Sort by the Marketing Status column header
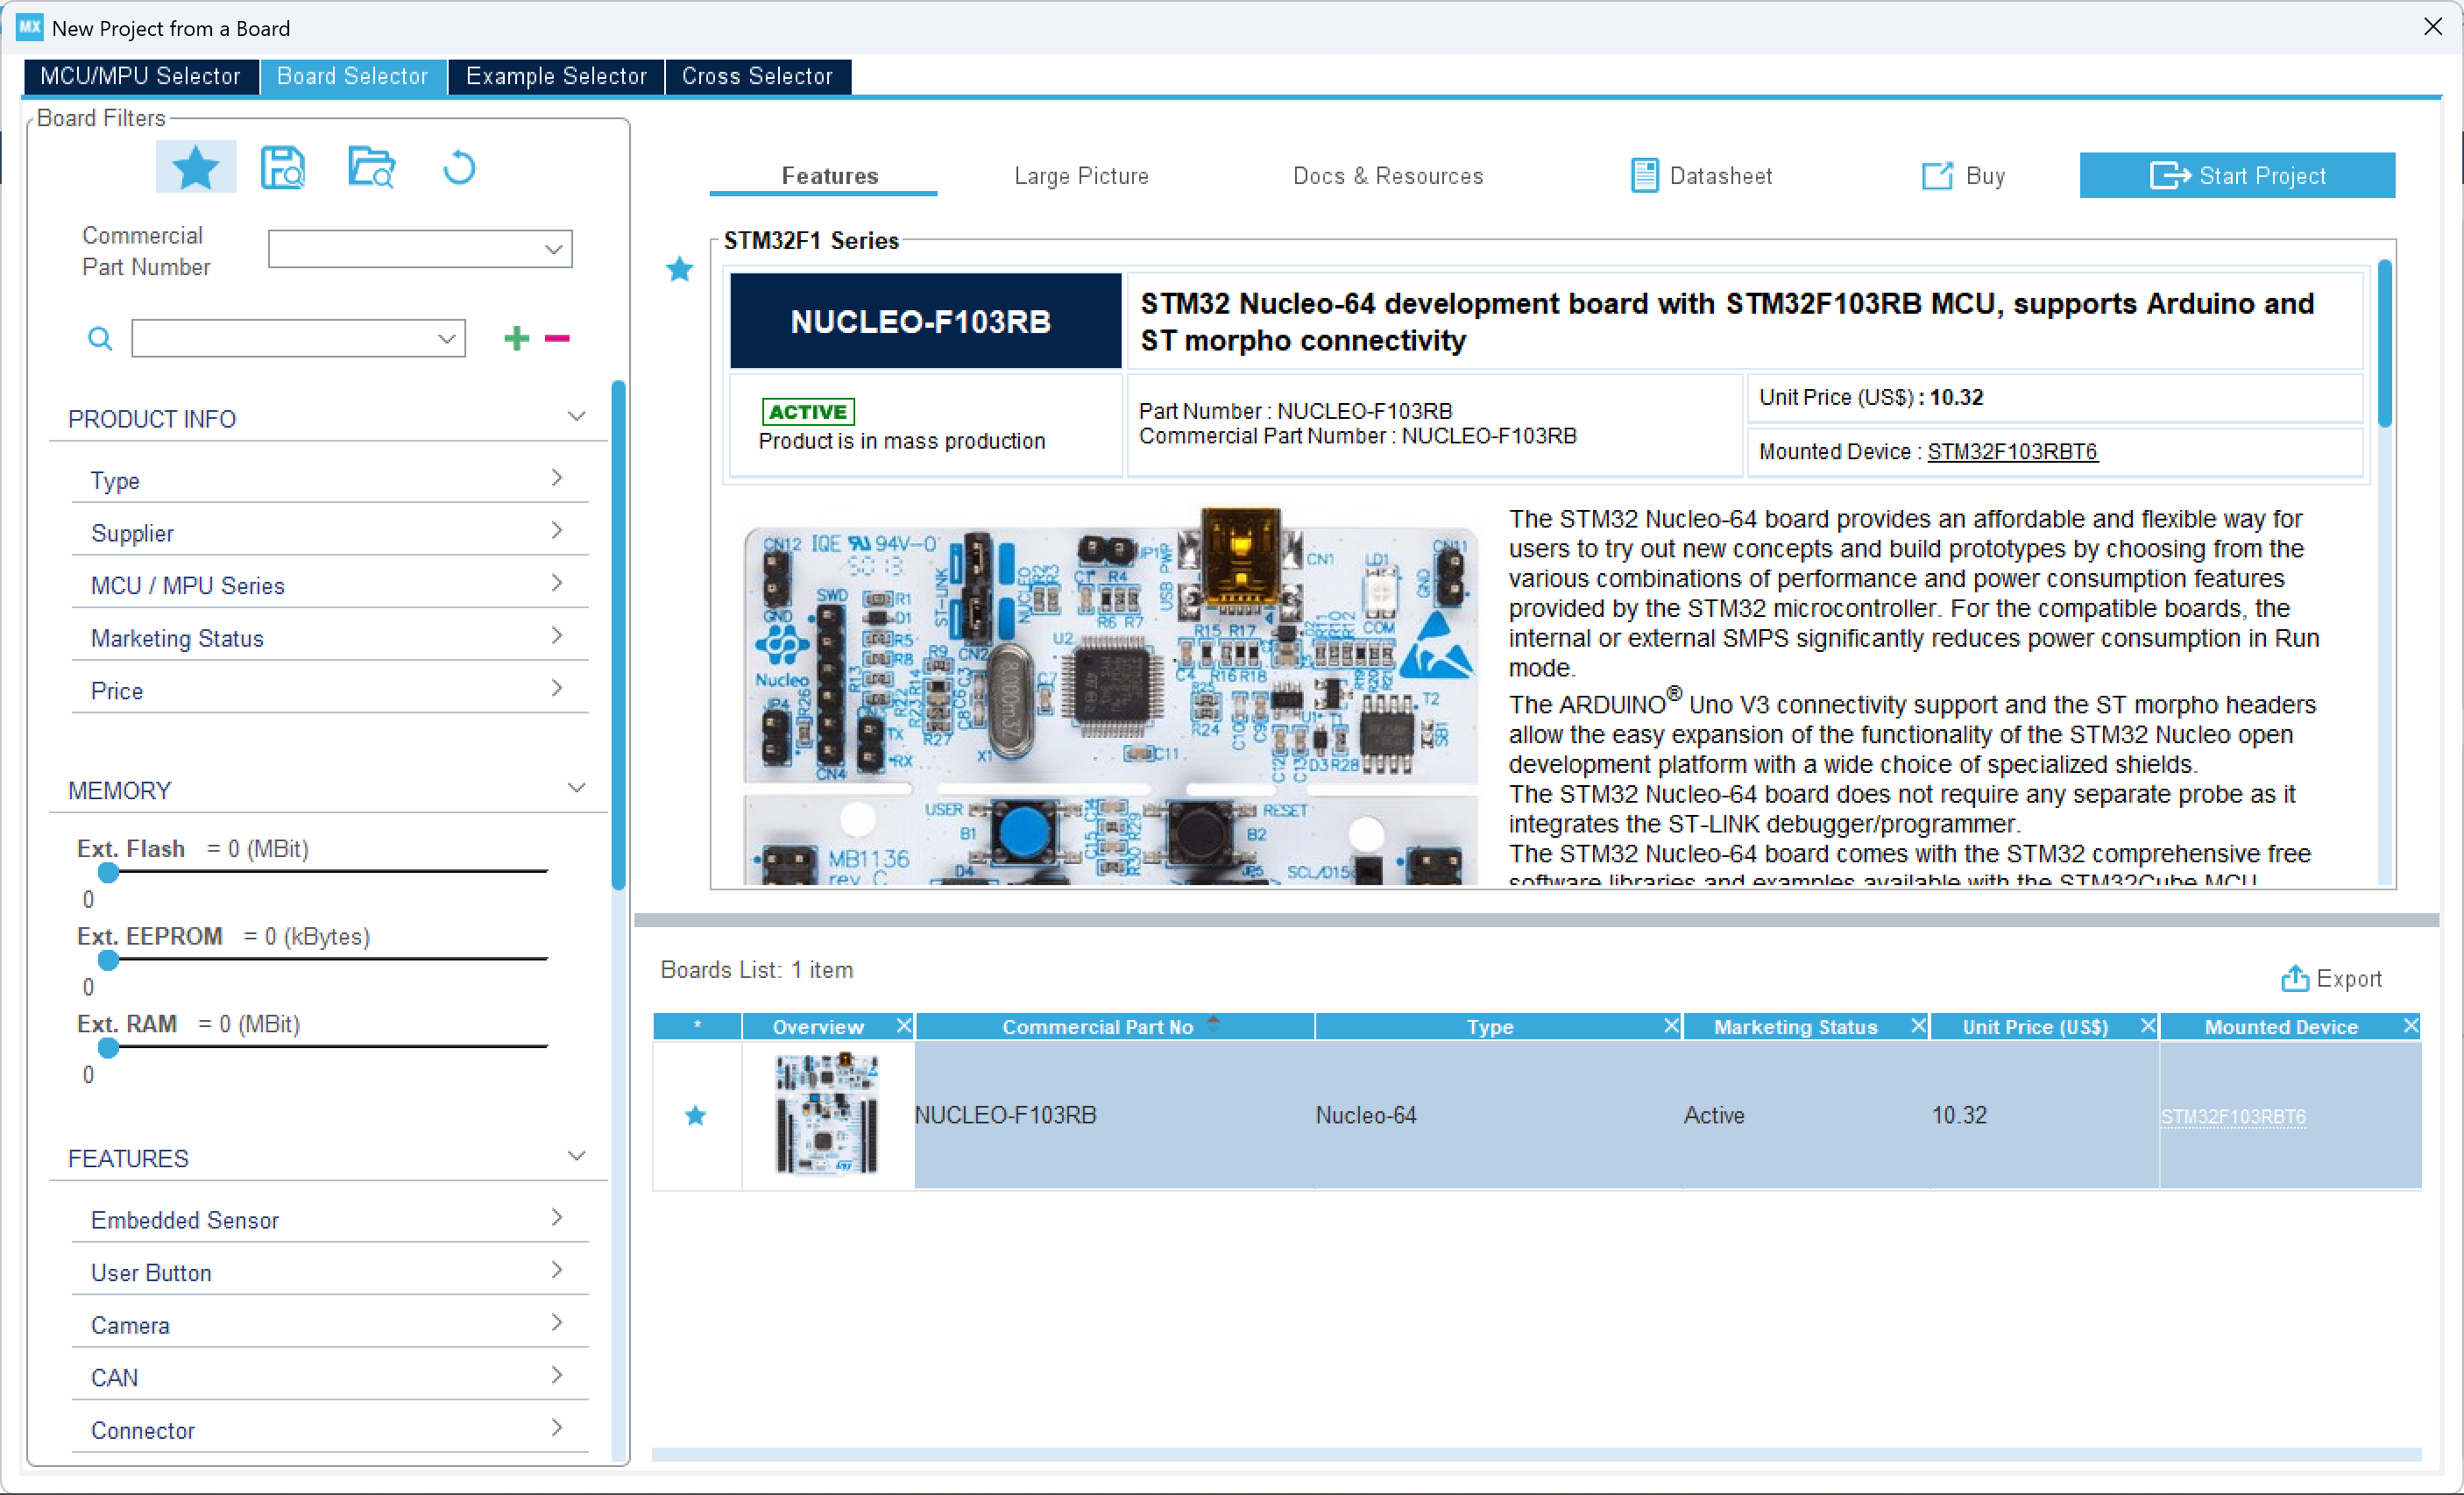The height and width of the screenshot is (1495, 2464). pos(1795,1026)
